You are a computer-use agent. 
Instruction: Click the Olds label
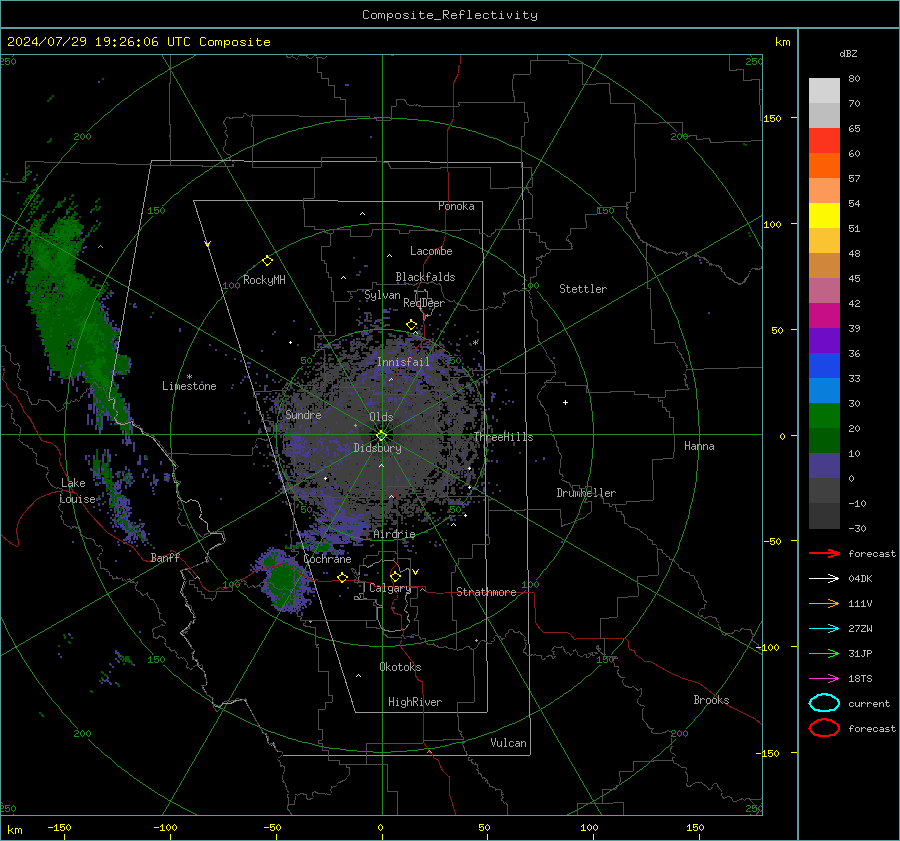click(381, 417)
